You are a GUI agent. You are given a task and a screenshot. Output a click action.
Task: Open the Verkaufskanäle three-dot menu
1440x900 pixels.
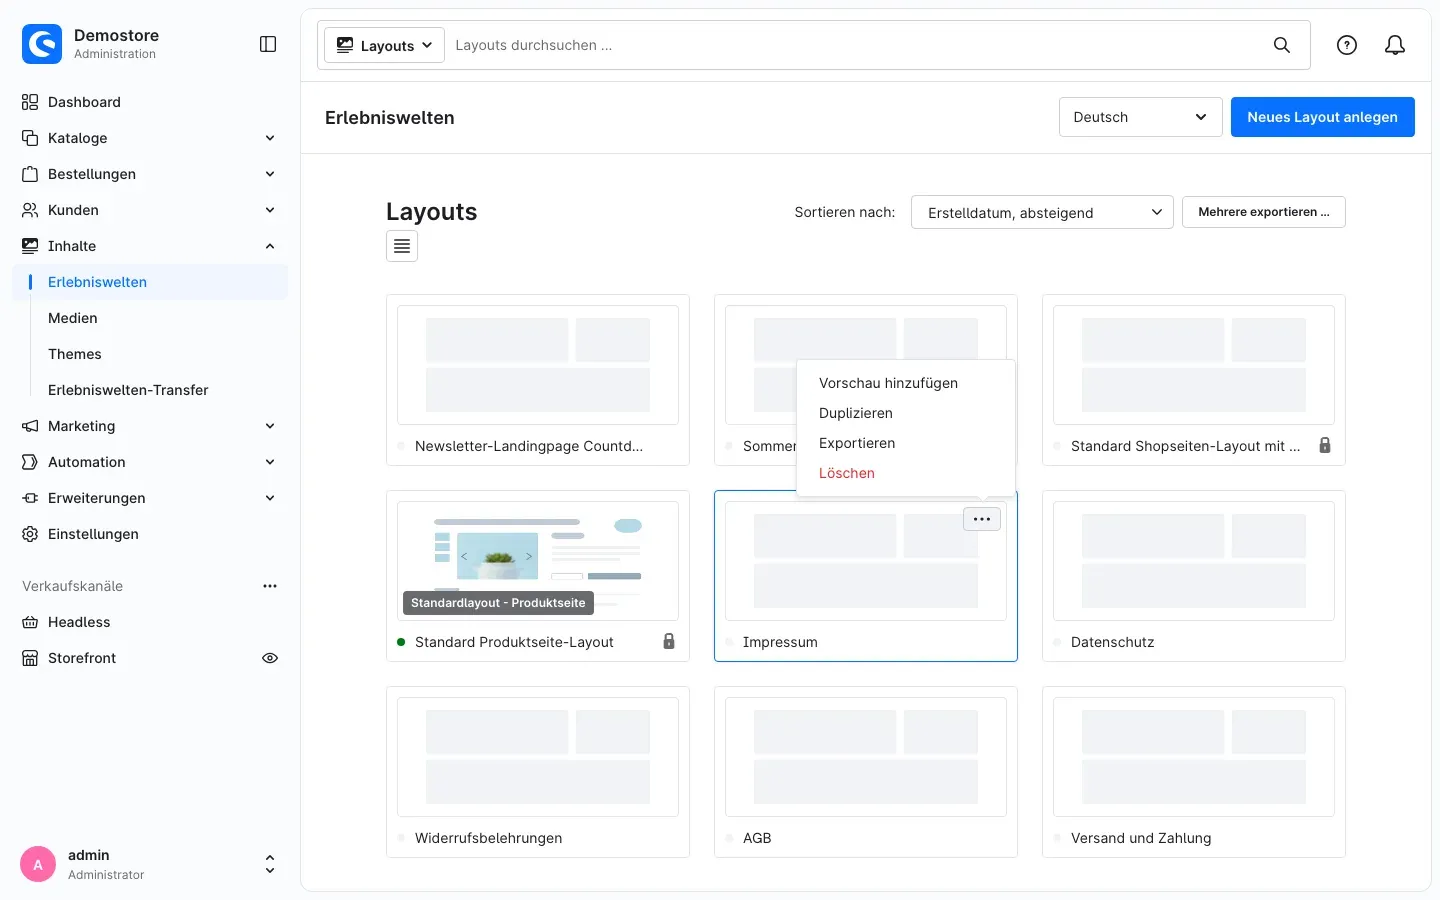pos(270,586)
